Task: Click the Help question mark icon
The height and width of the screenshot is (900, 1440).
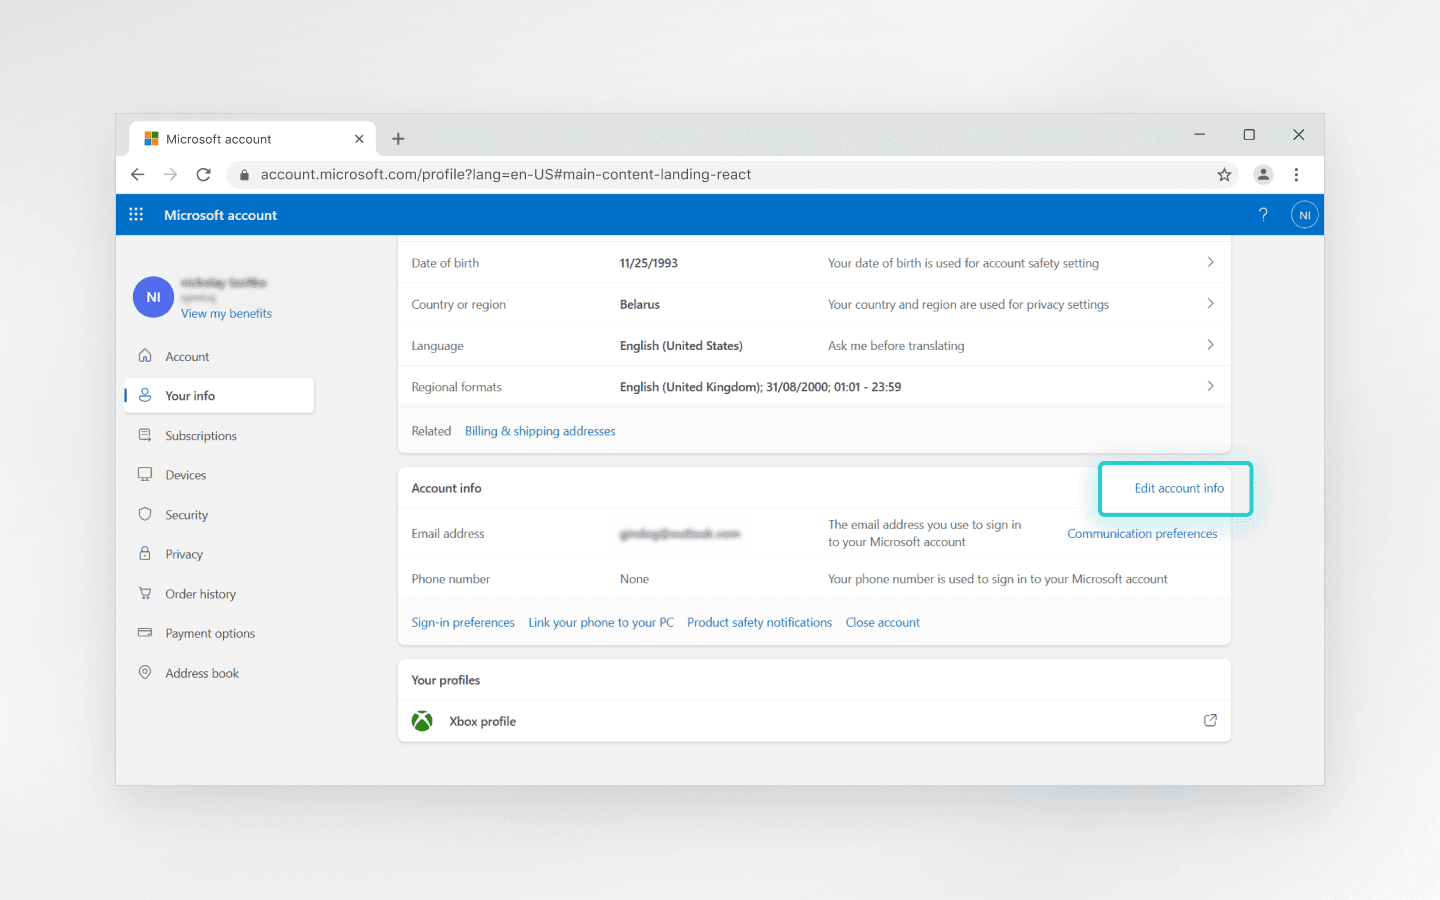Action: (1262, 214)
